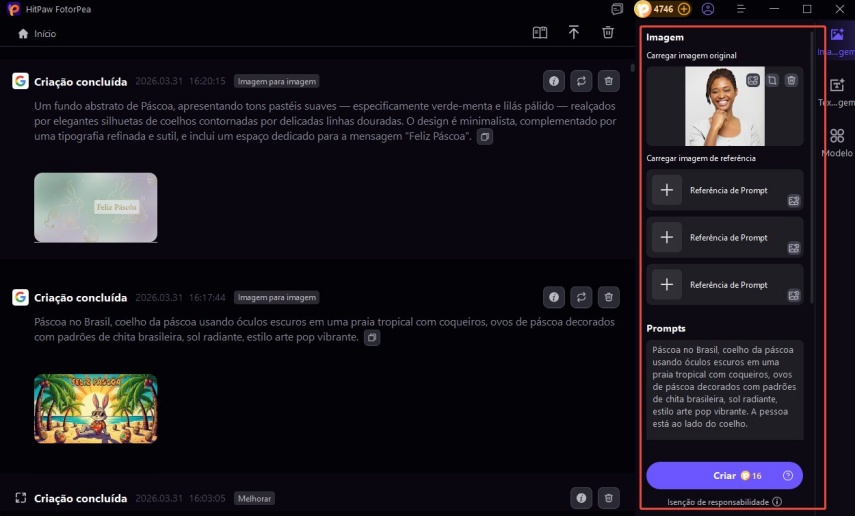The height and width of the screenshot is (516, 855).
Task: Click Imagem para imagem tag on 16:17:44 entry
Action: tap(276, 297)
